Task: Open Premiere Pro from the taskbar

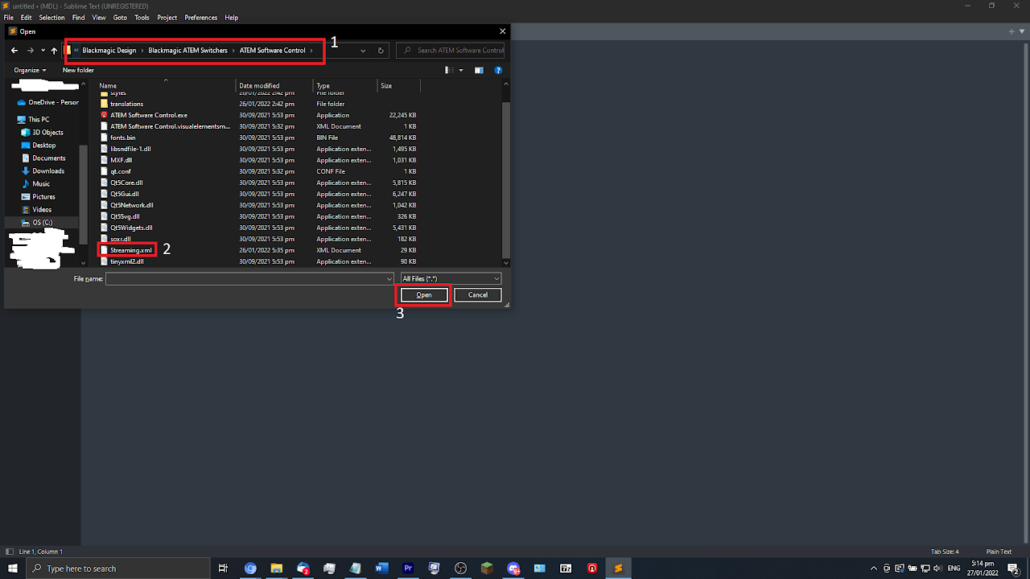Action: pos(408,568)
